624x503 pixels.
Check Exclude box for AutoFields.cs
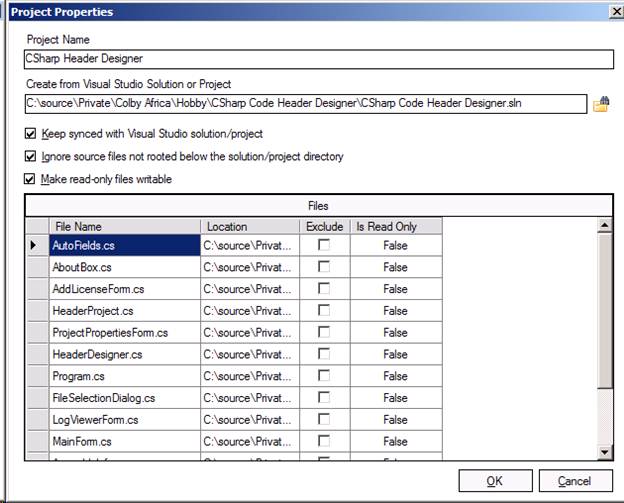pos(324,245)
